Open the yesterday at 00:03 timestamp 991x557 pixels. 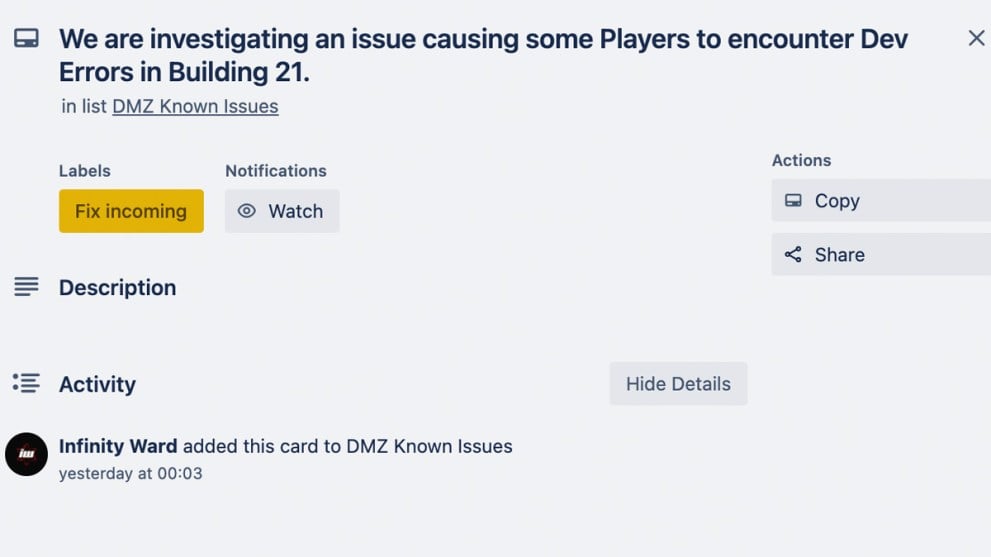130,474
